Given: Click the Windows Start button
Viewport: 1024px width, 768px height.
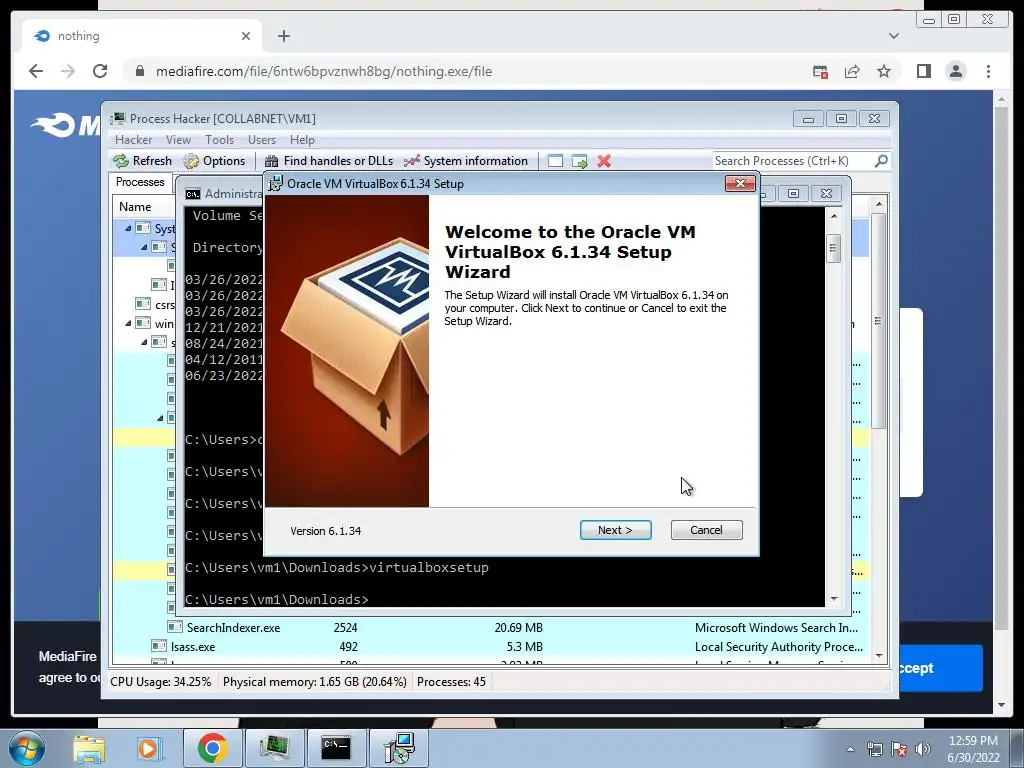Looking at the screenshot, I should [x=27, y=748].
